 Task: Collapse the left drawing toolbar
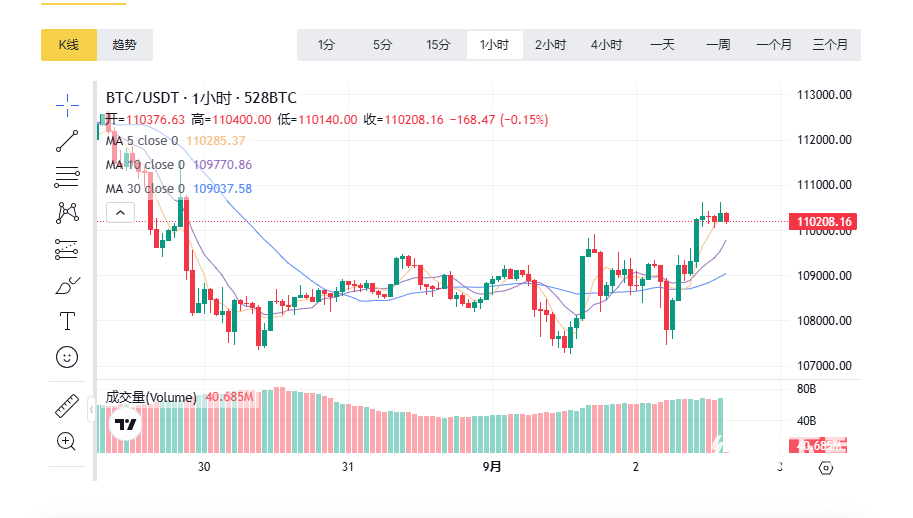(x=91, y=409)
